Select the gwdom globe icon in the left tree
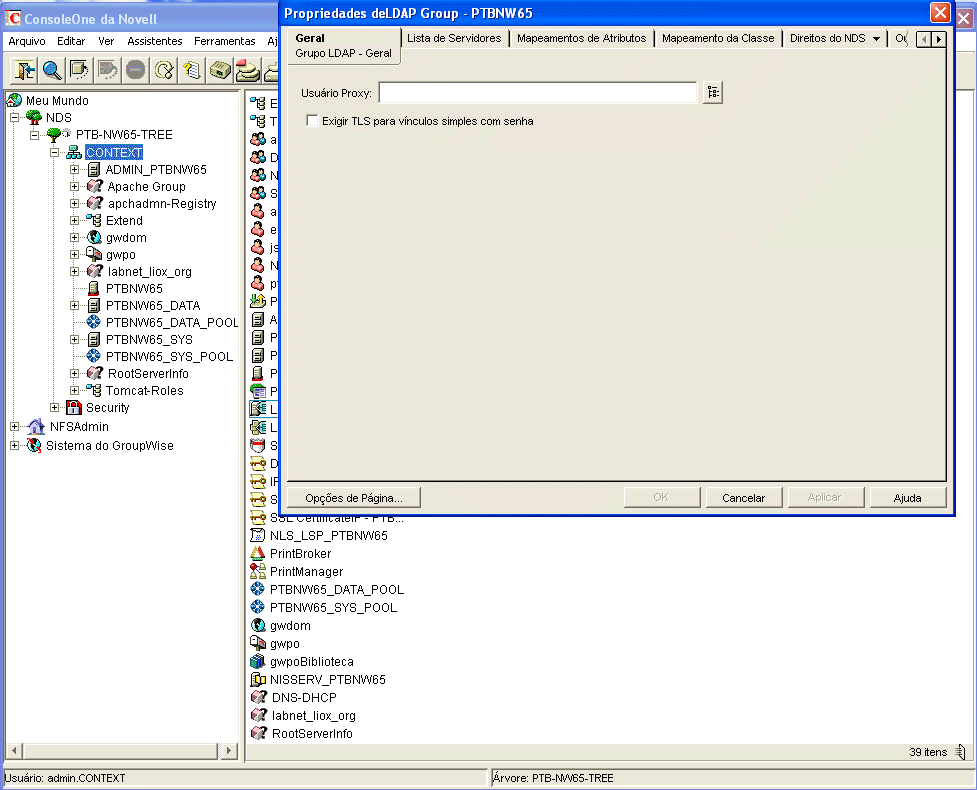 point(94,237)
